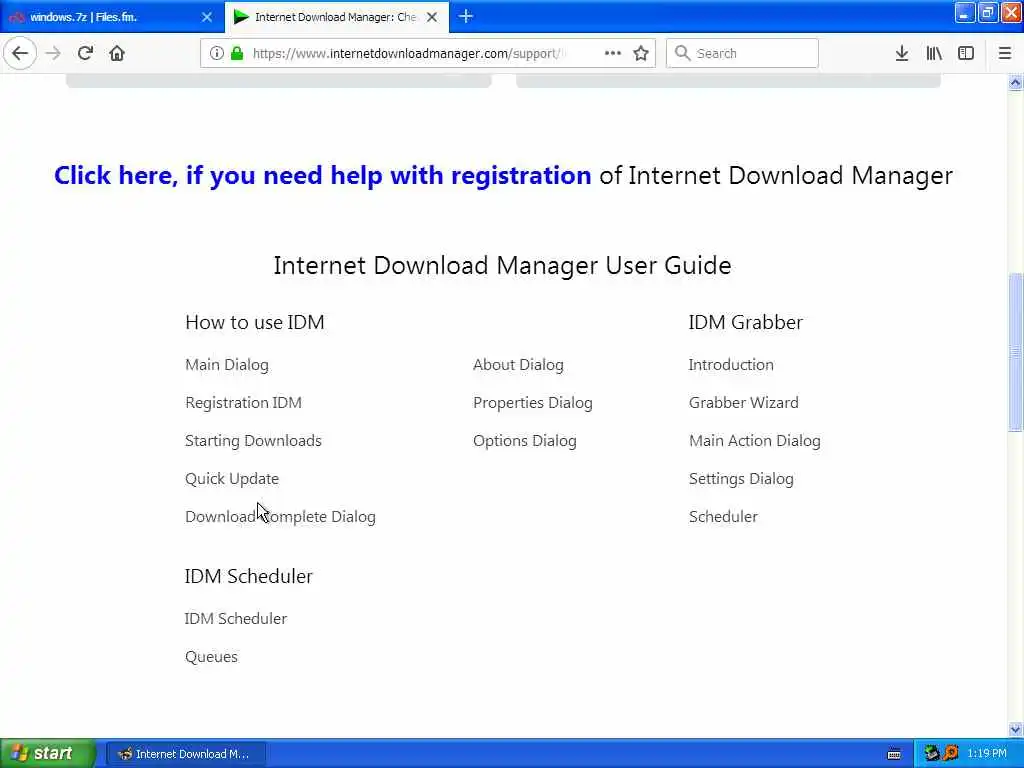Bookmark this page with the star
The image size is (1024, 768).
coord(641,53)
